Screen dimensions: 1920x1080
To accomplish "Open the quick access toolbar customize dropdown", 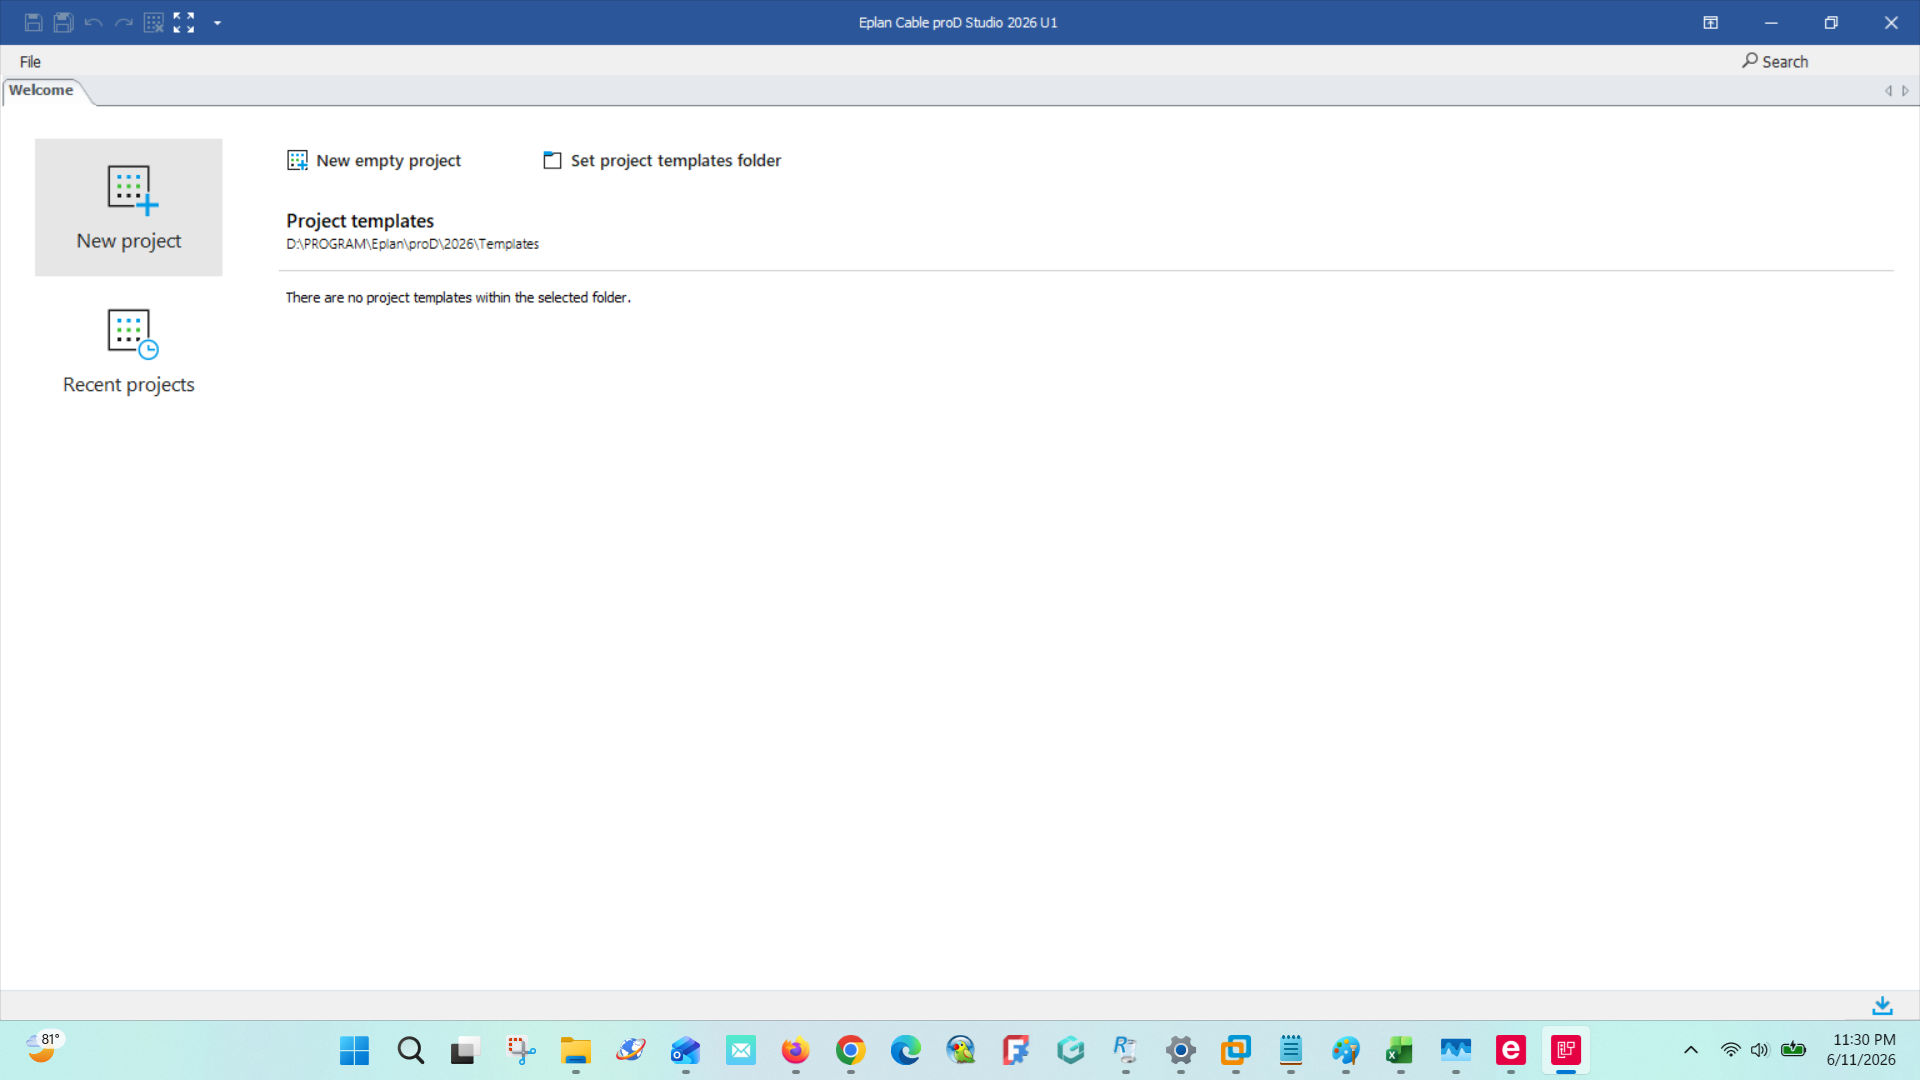I will [x=217, y=22].
